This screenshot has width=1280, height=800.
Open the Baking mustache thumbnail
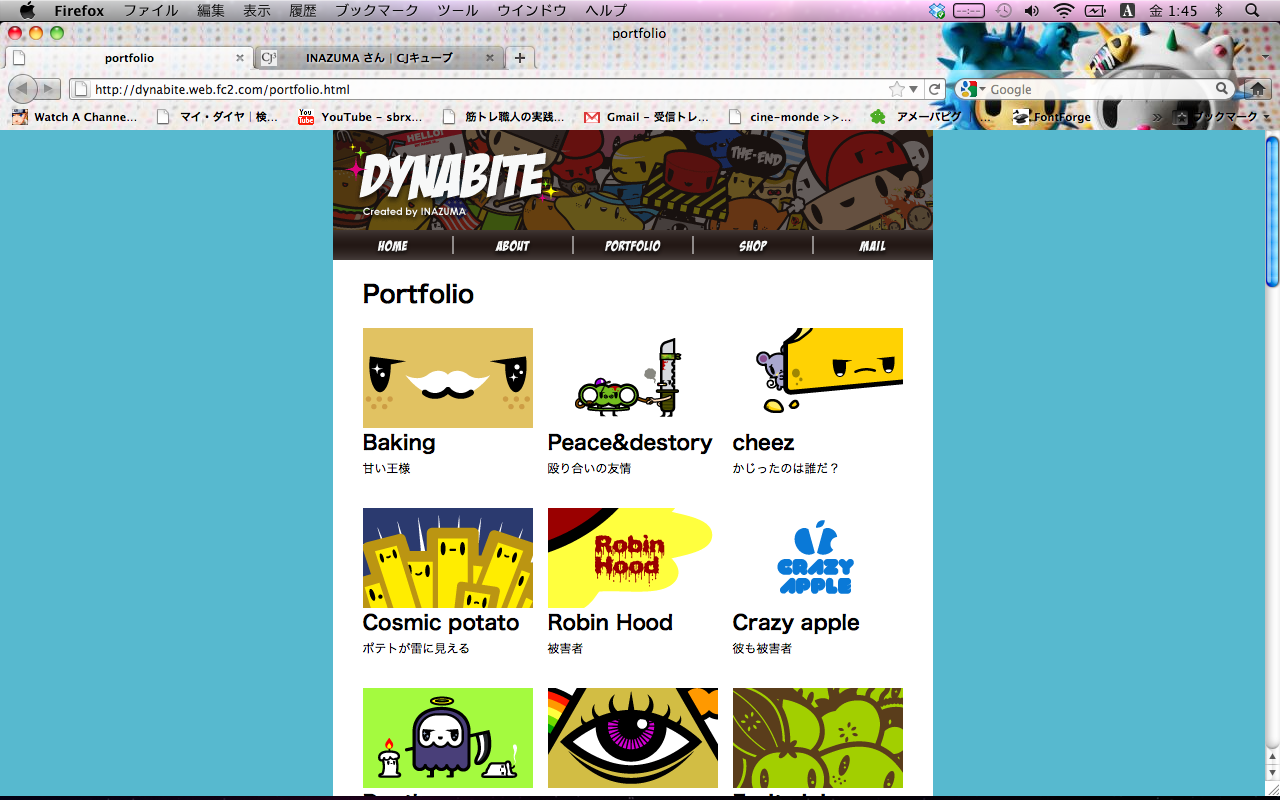[448, 378]
